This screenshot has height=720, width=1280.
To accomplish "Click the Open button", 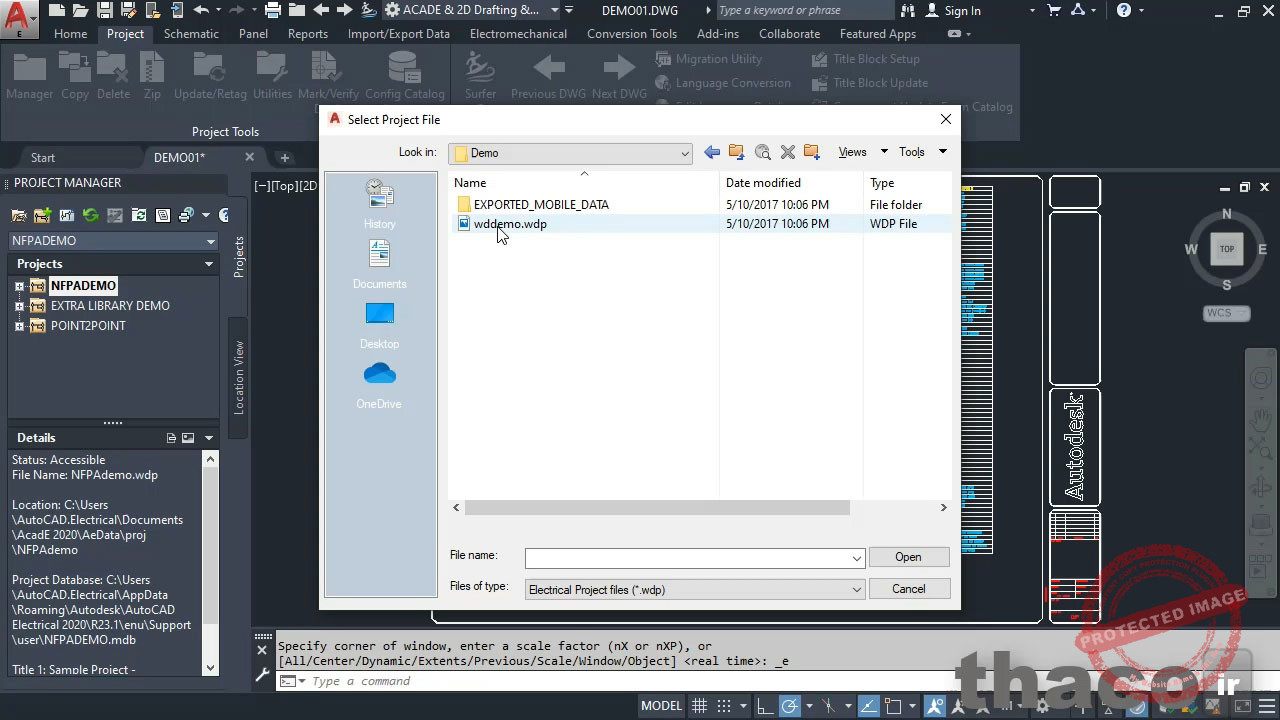I will pyautogui.click(x=907, y=557).
